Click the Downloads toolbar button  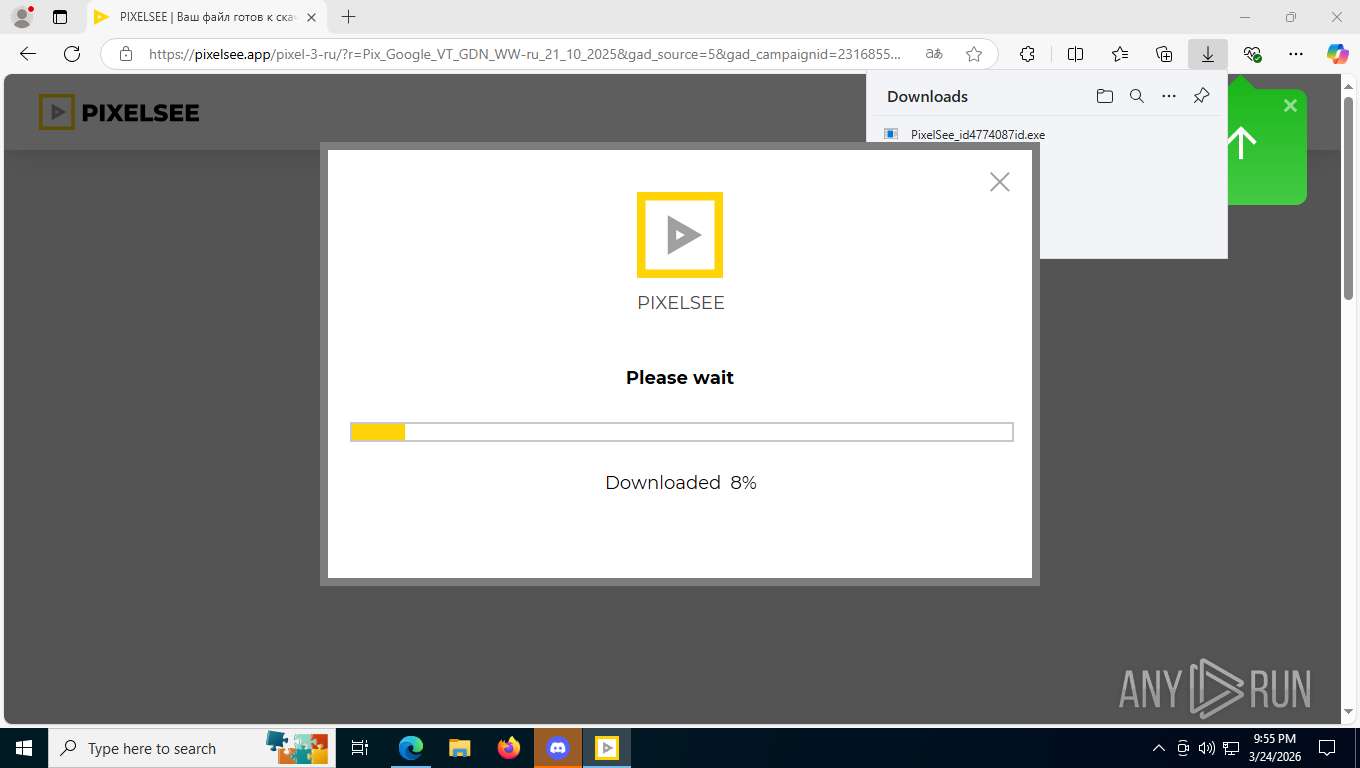click(x=1207, y=54)
